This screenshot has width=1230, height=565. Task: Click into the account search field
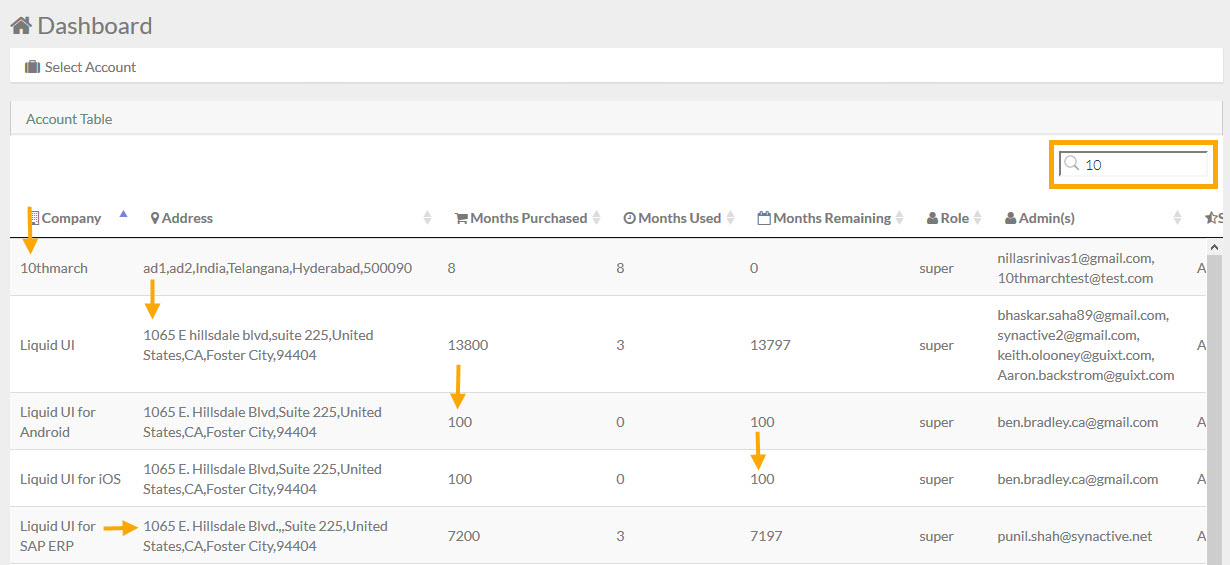(x=1134, y=164)
